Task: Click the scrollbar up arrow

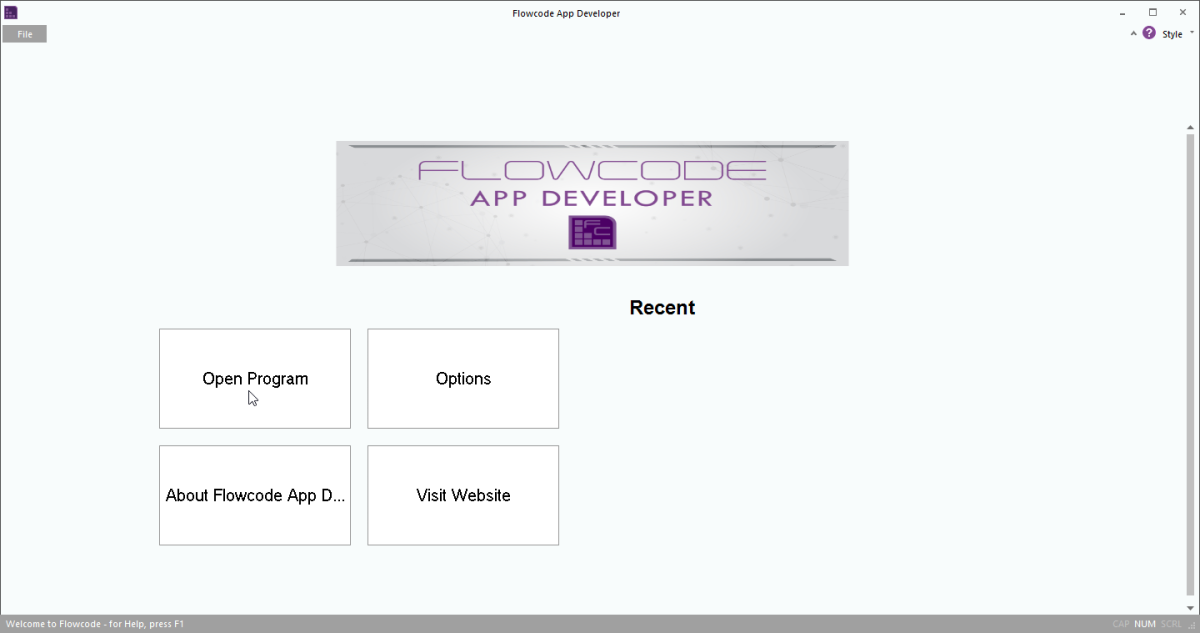Action: click(1189, 127)
